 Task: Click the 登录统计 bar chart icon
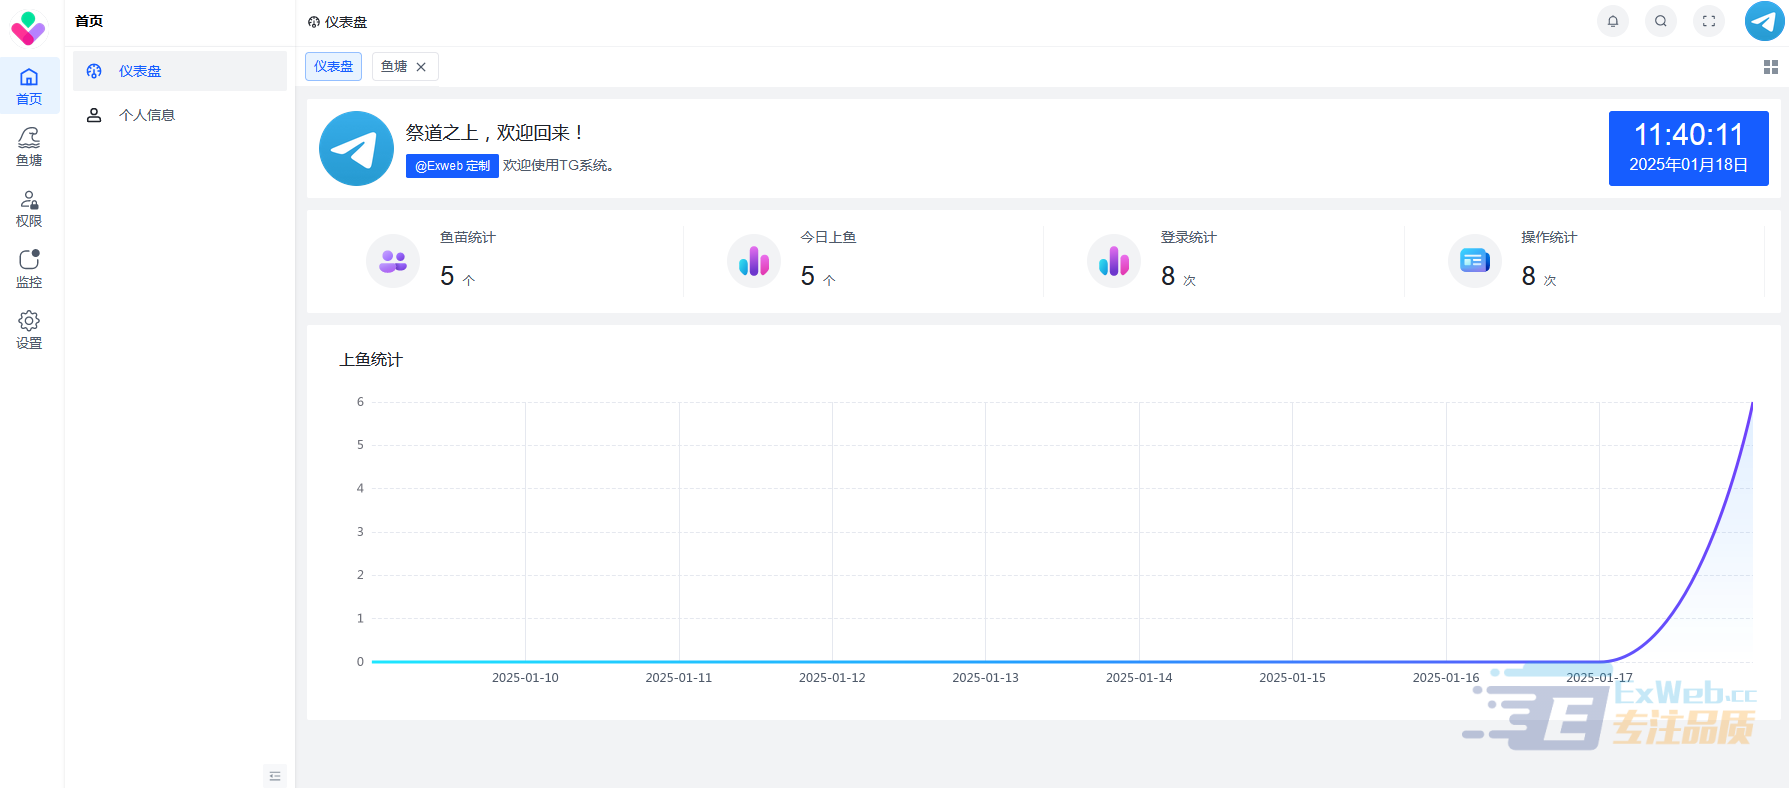[x=1114, y=262]
